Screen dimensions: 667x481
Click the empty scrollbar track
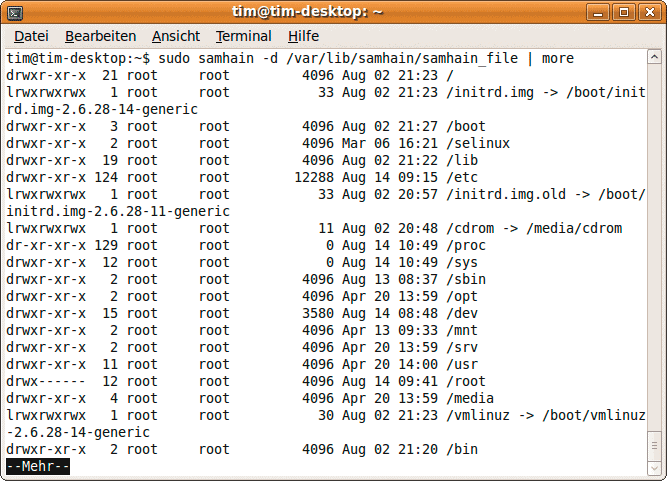654,247
